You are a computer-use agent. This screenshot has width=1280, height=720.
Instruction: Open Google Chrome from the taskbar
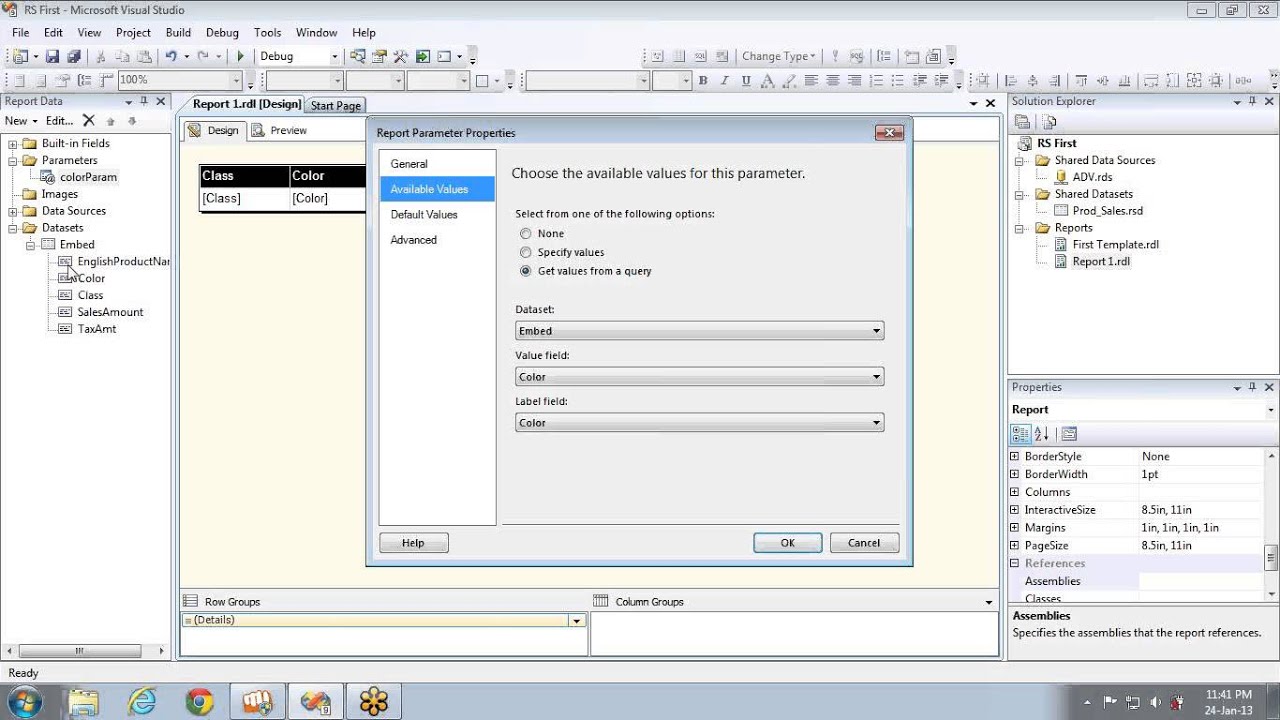(199, 701)
